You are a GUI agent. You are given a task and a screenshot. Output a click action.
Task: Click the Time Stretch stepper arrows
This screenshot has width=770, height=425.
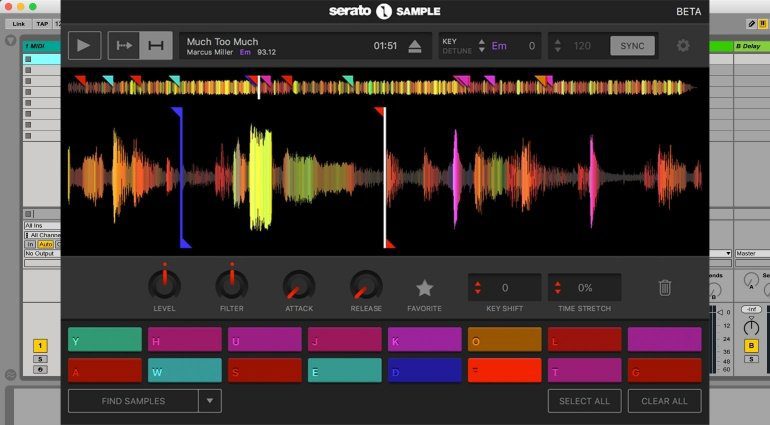(x=558, y=288)
